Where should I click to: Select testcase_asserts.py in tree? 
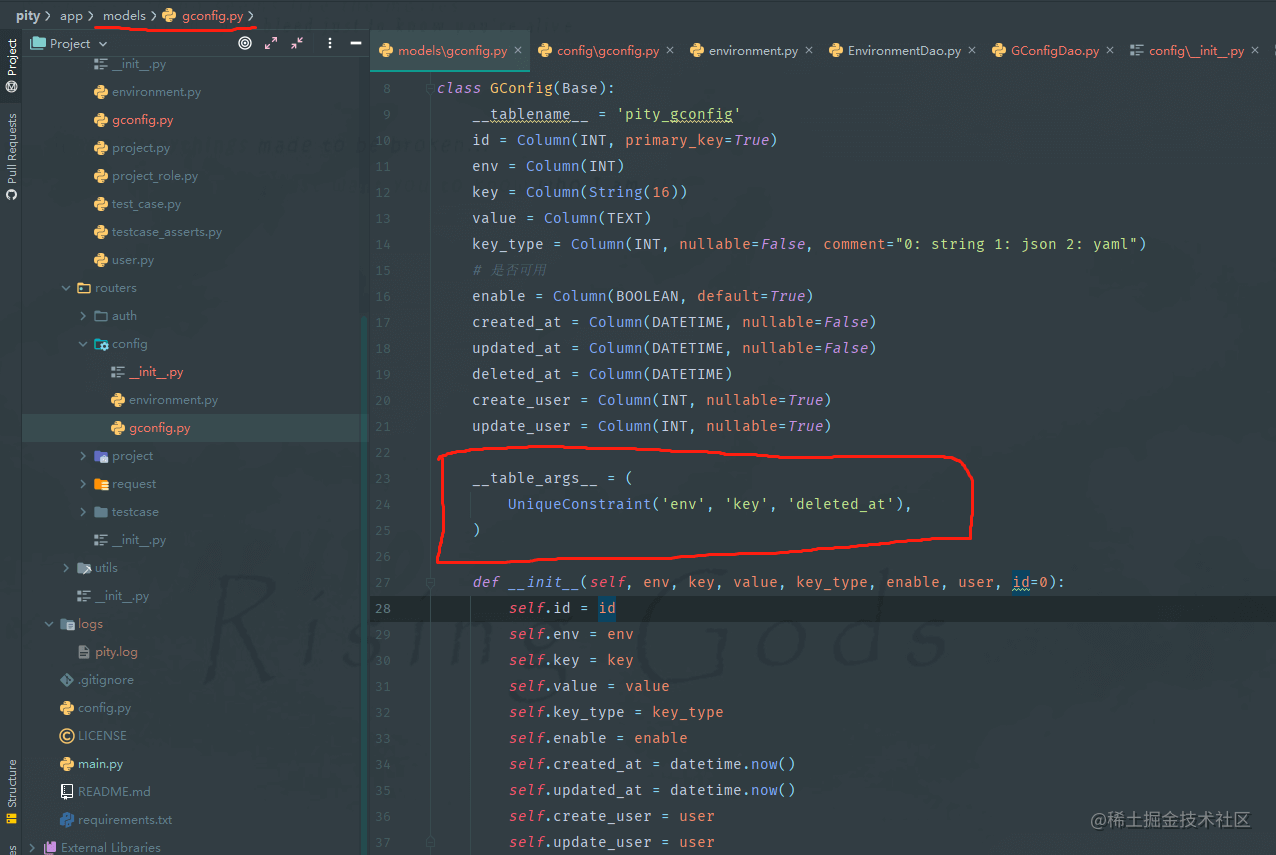pyautogui.click(x=167, y=232)
